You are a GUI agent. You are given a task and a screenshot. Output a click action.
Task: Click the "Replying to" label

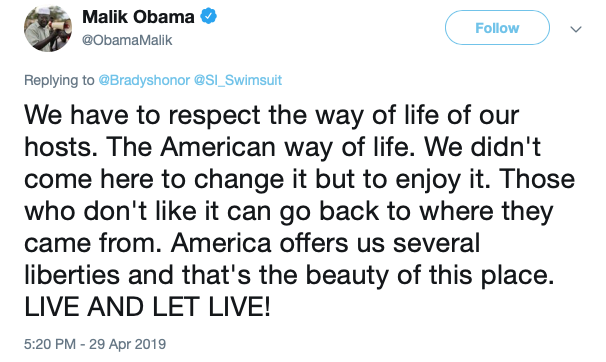(59, 80)
